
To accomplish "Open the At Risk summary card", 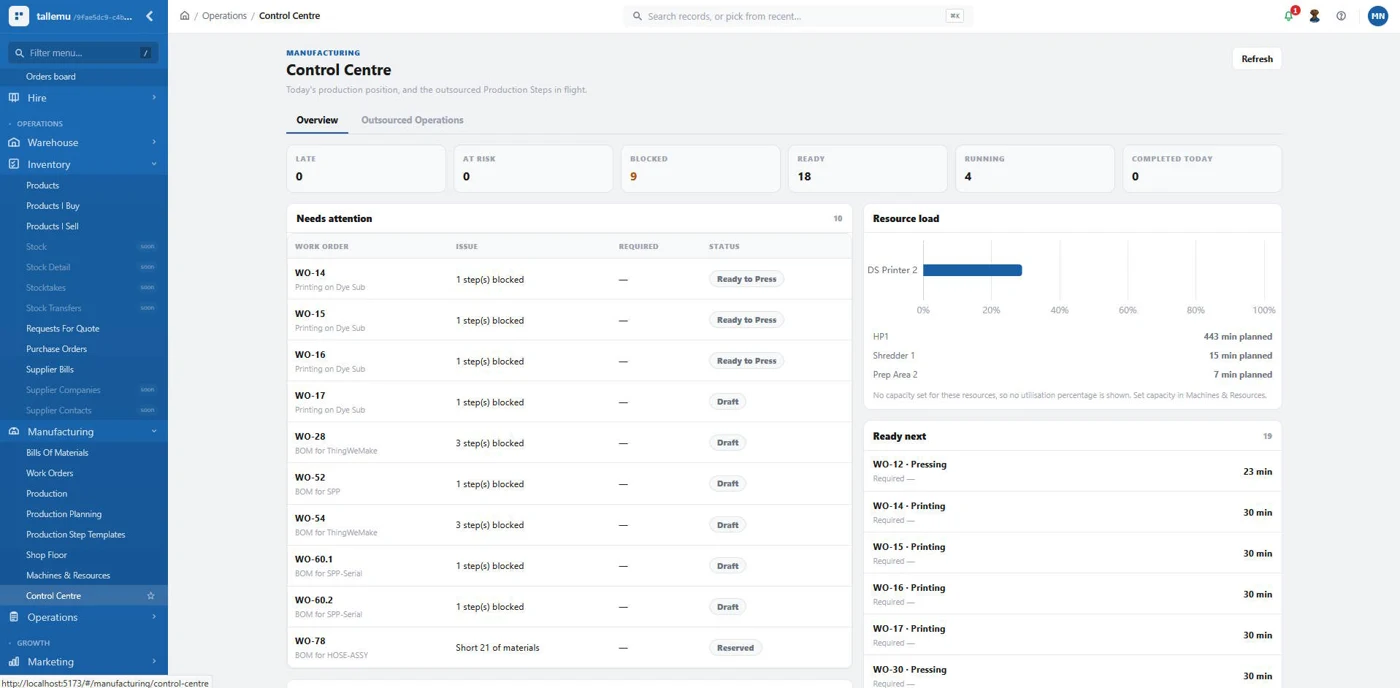I will 533,168.
